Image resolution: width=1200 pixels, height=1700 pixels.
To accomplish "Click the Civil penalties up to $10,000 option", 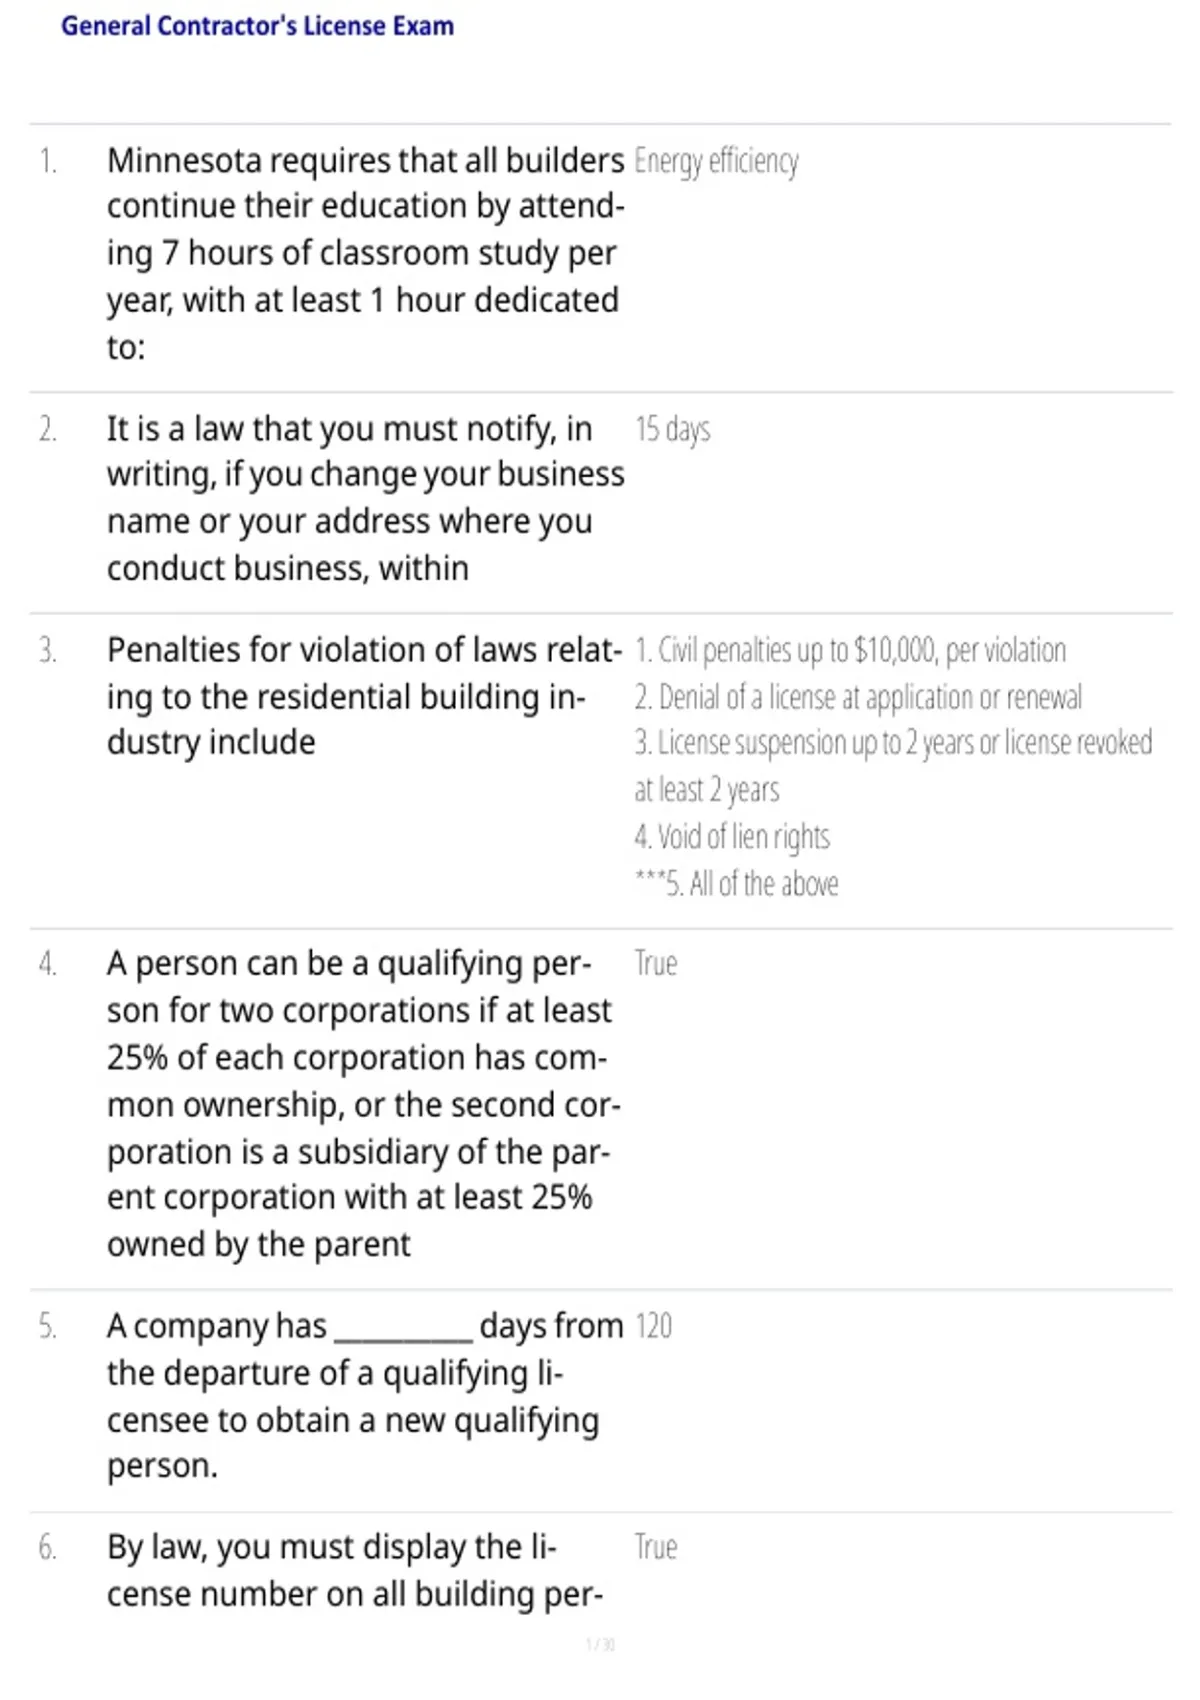I will point(850,650).
